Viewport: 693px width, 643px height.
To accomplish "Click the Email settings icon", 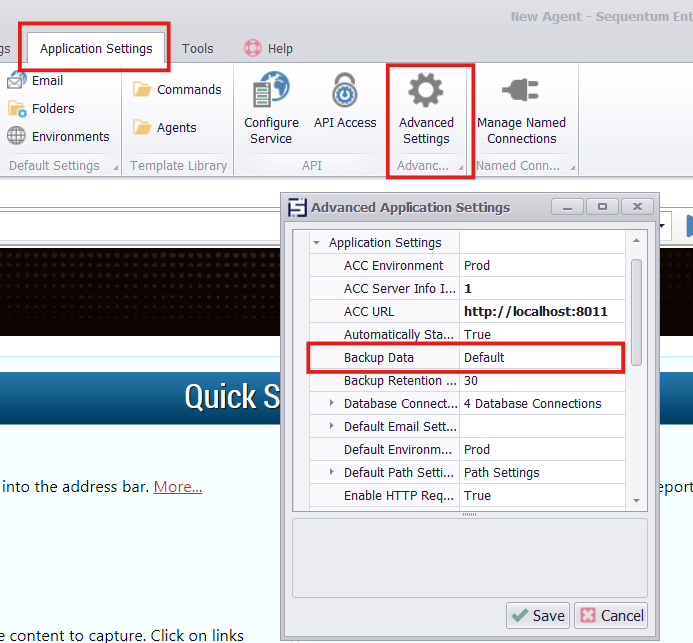I will coord(17,81).
